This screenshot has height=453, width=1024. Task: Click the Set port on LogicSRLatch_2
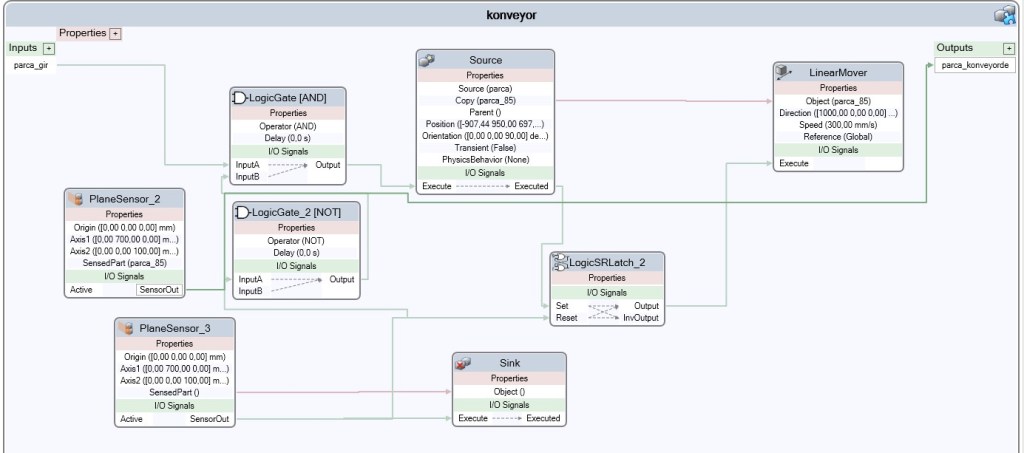click(x=561, y=306)
